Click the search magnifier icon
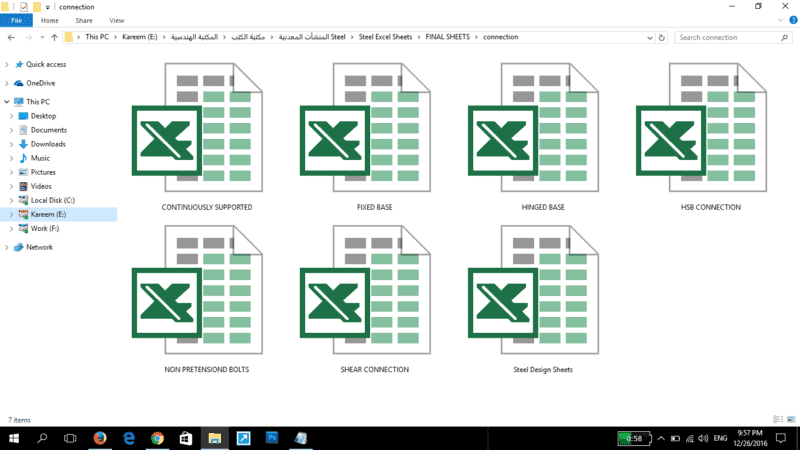 (784, 37)
